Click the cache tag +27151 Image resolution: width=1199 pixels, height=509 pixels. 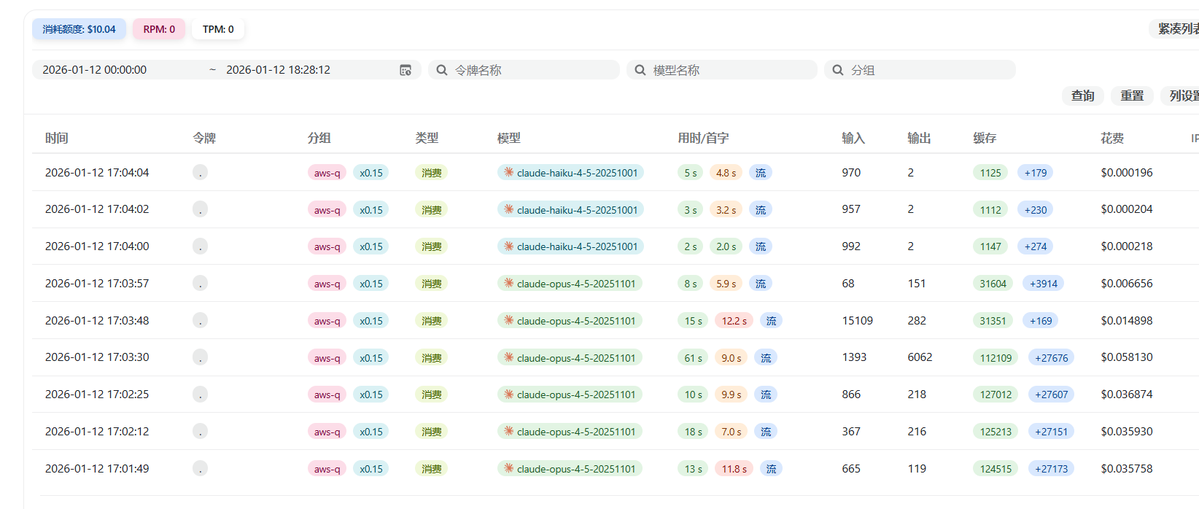tap(1051, 431)
